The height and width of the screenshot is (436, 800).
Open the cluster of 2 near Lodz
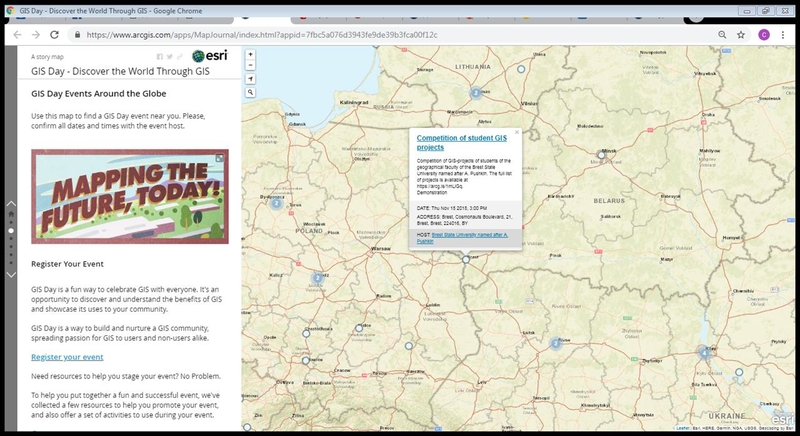[x=318, y=278]
